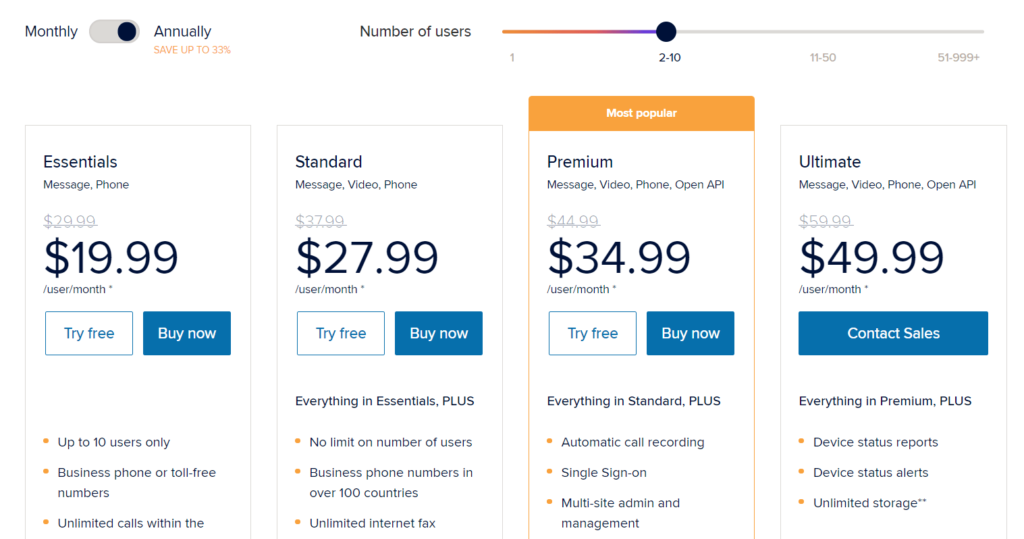Click Try free for Essentials plan
This screenshot has width=1024, height=539.
click(x=89, y=333)
